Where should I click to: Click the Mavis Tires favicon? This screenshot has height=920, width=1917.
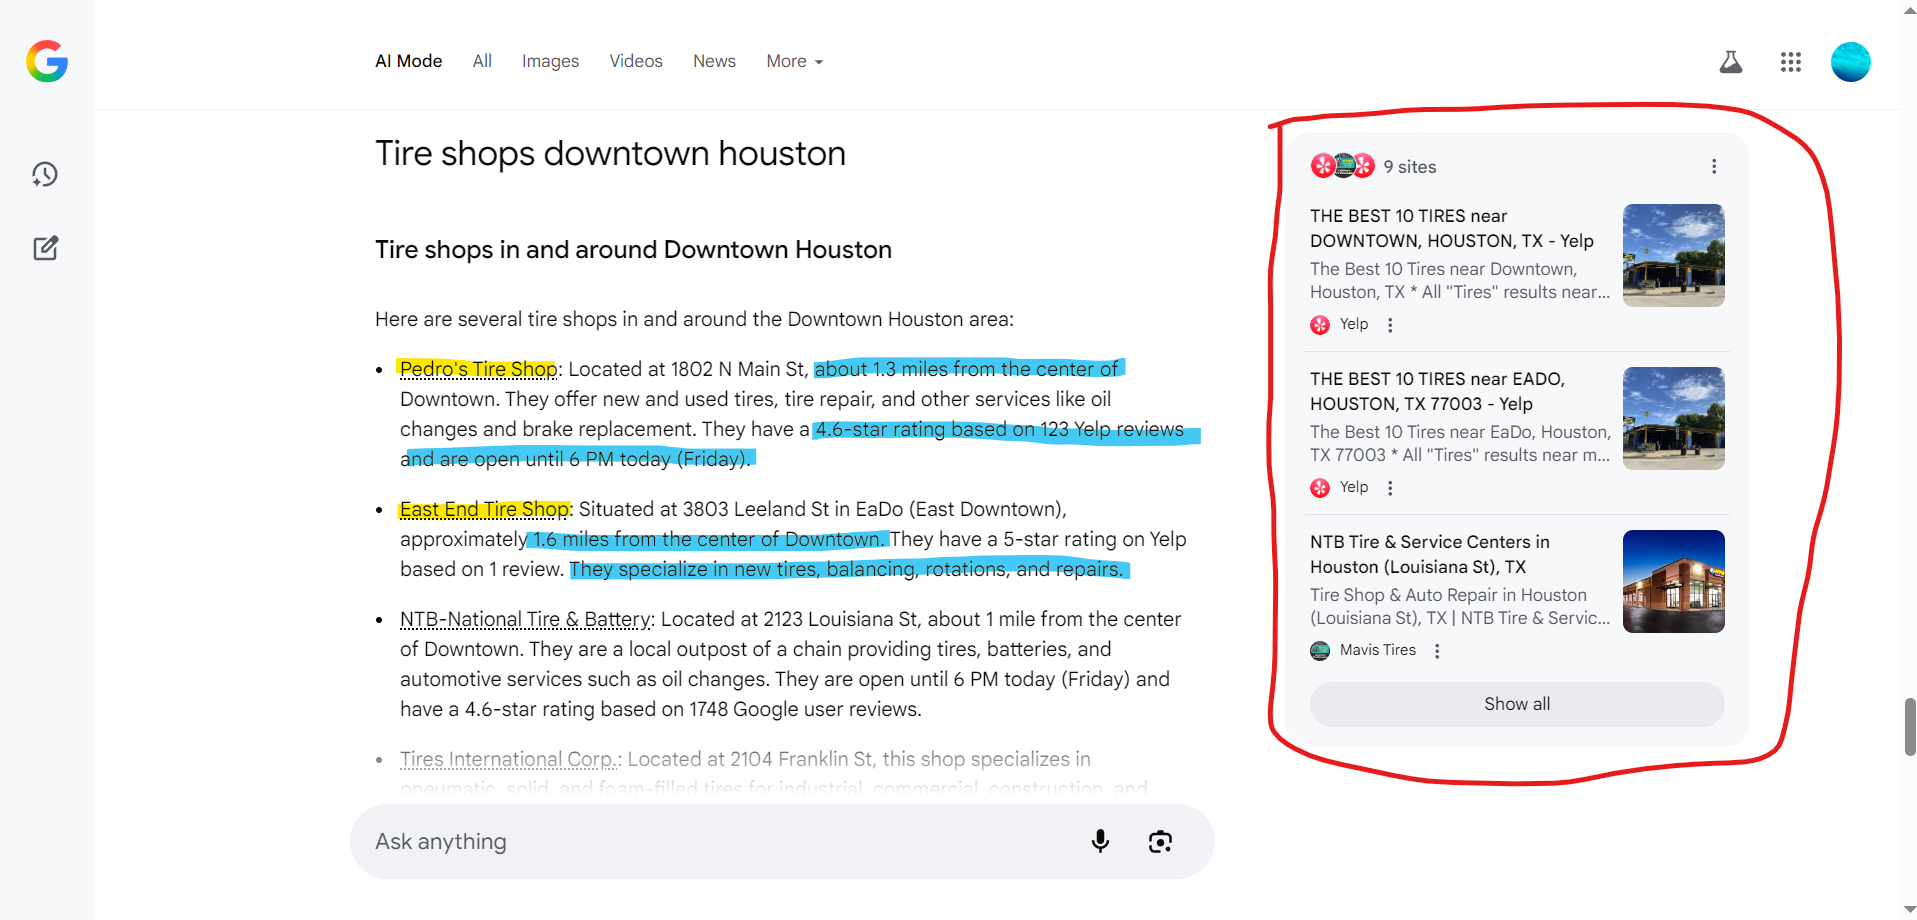click(1320, 651)
